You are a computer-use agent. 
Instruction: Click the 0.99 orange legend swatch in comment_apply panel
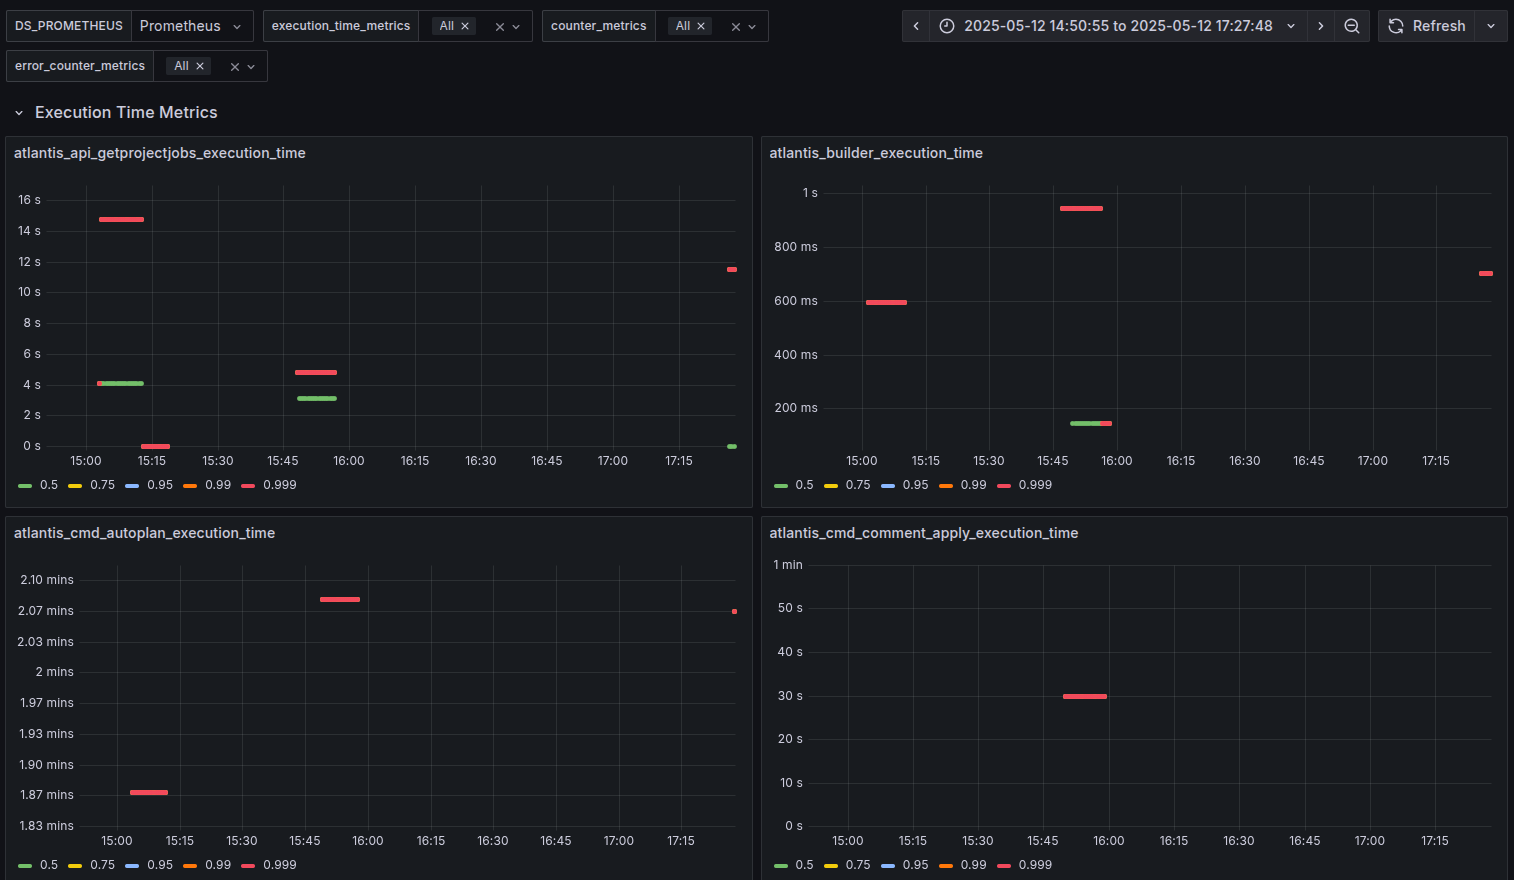tap(945, 865)
